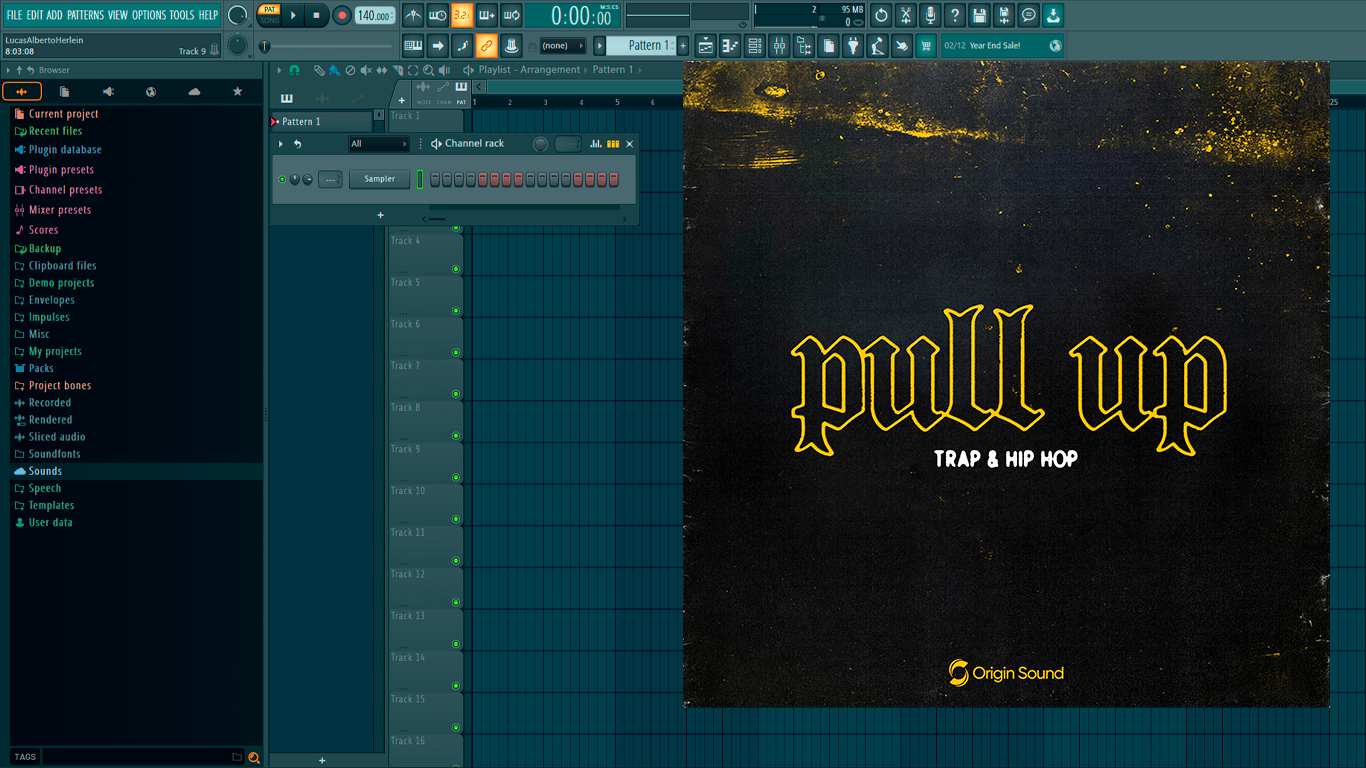1366x768 pixels.
Task: Save project with the floppy disk icon
Action: pyautogui.click(x=979, y=15)
